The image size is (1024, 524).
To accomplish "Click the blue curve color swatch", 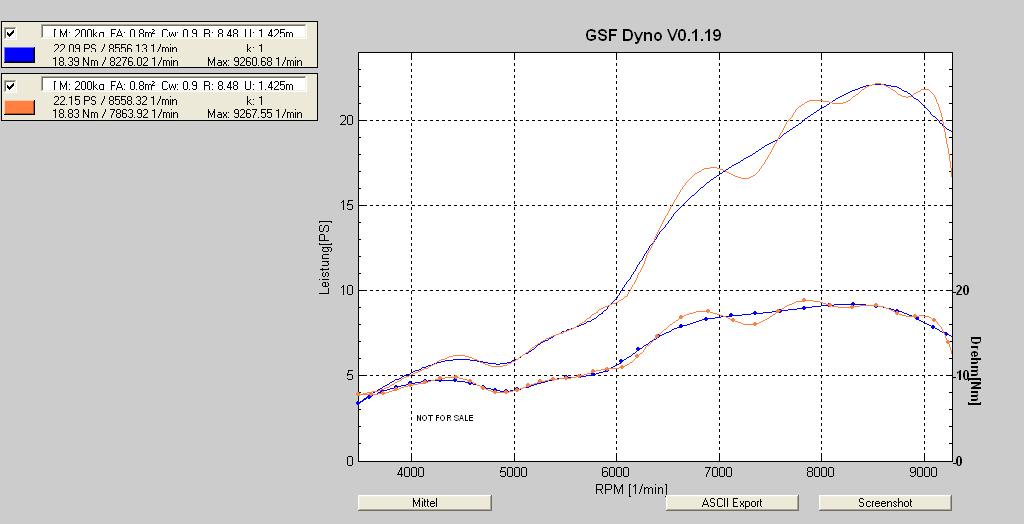I will click(x=20, y=55).
